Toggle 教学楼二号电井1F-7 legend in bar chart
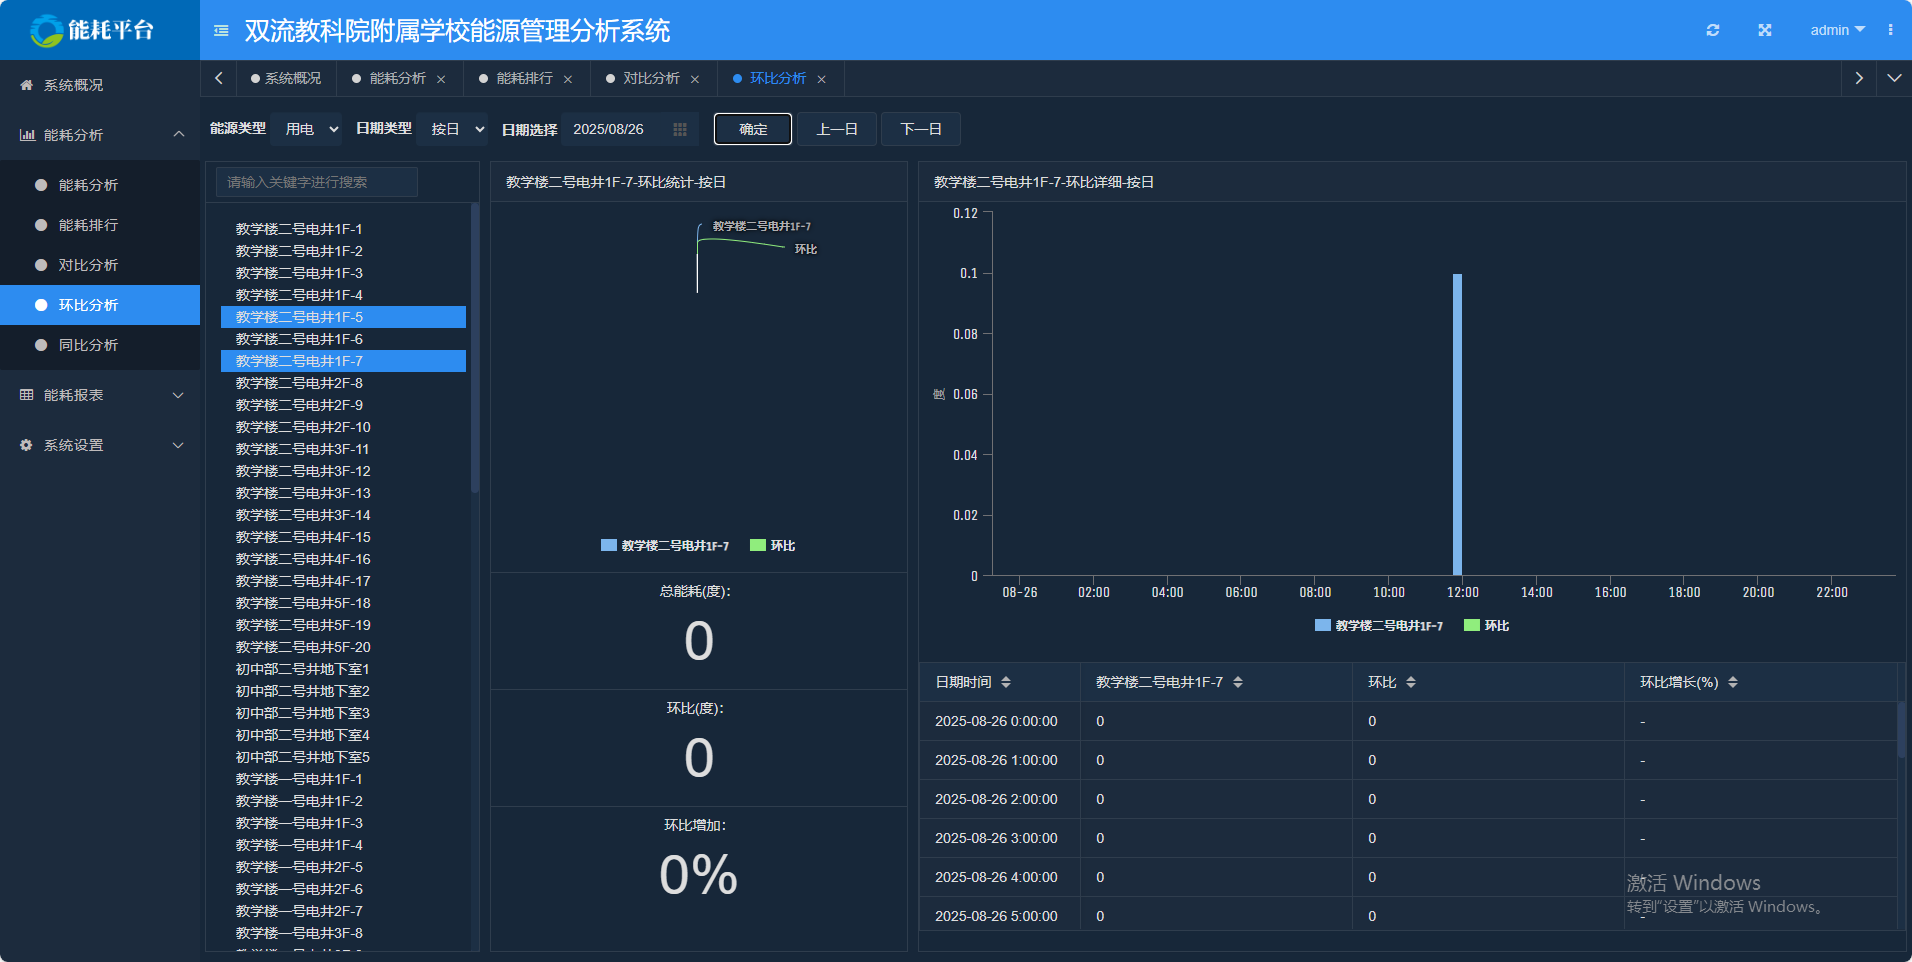Image resolution: width=1912 pixels, height=962 pixels. click(x=1378, y=626)
